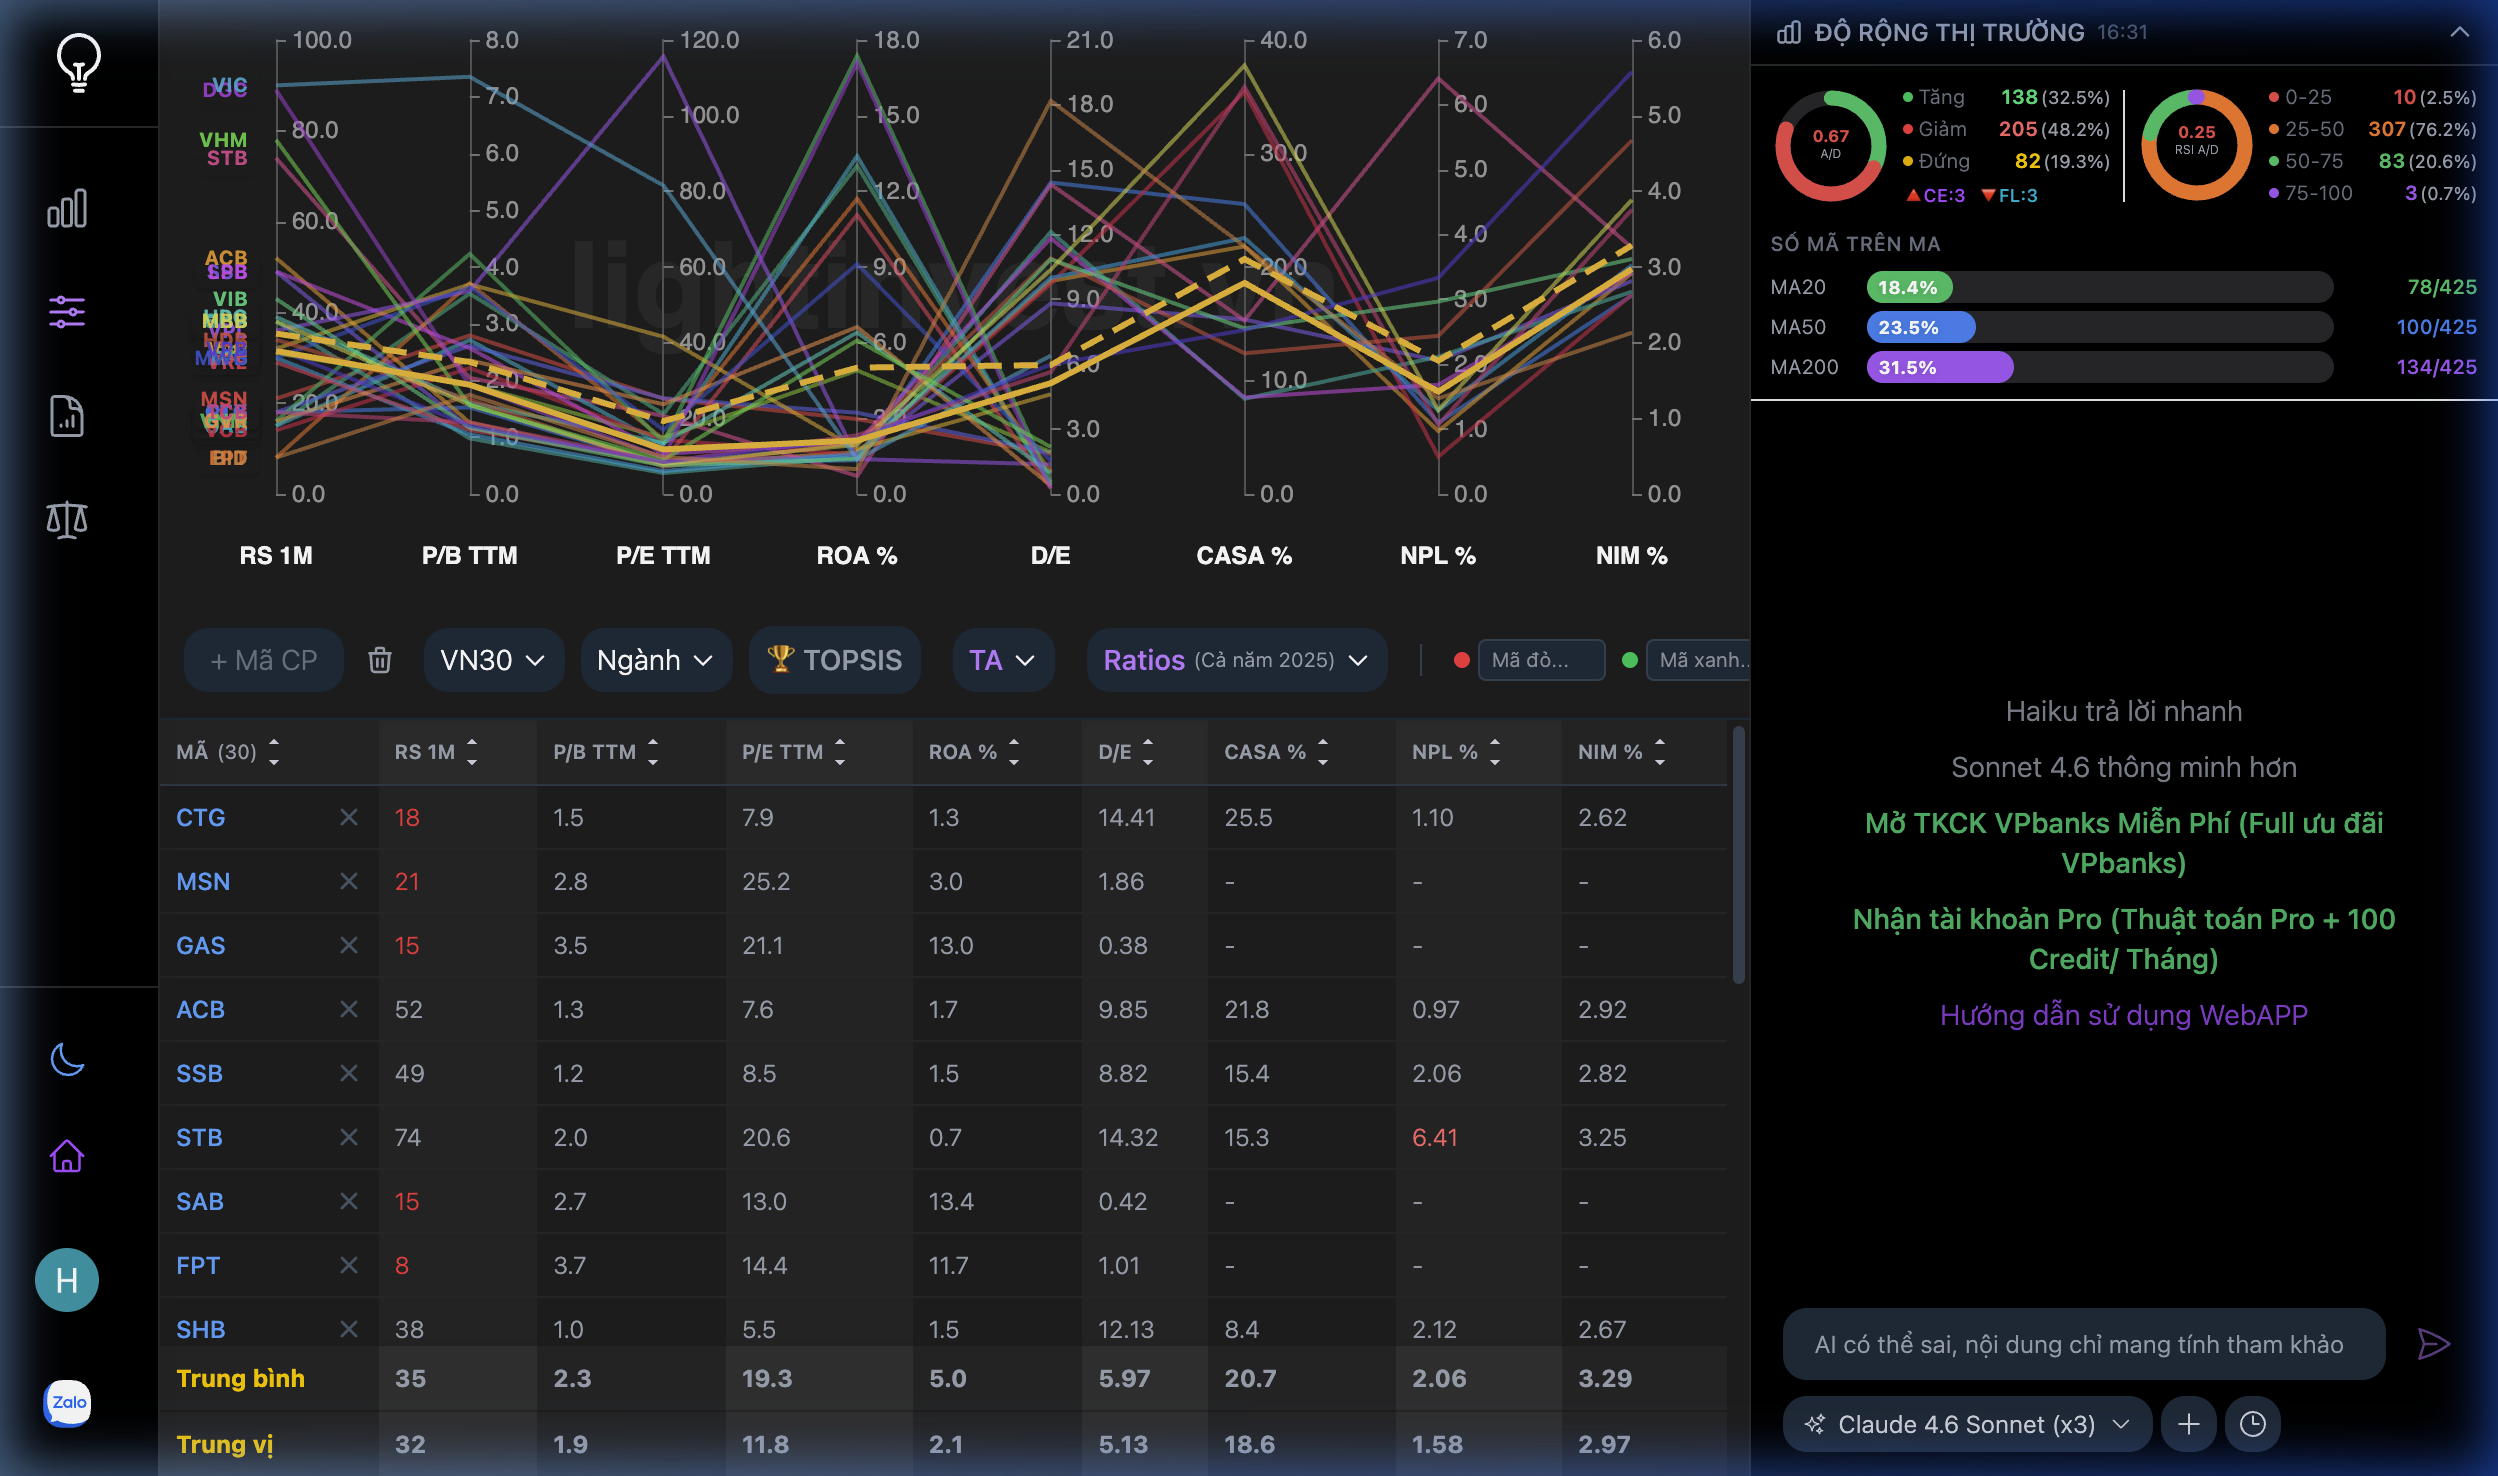Open the bar chart sidebar icon
The height and width of the screenshot is (1476, 2498).
(67, 209)
